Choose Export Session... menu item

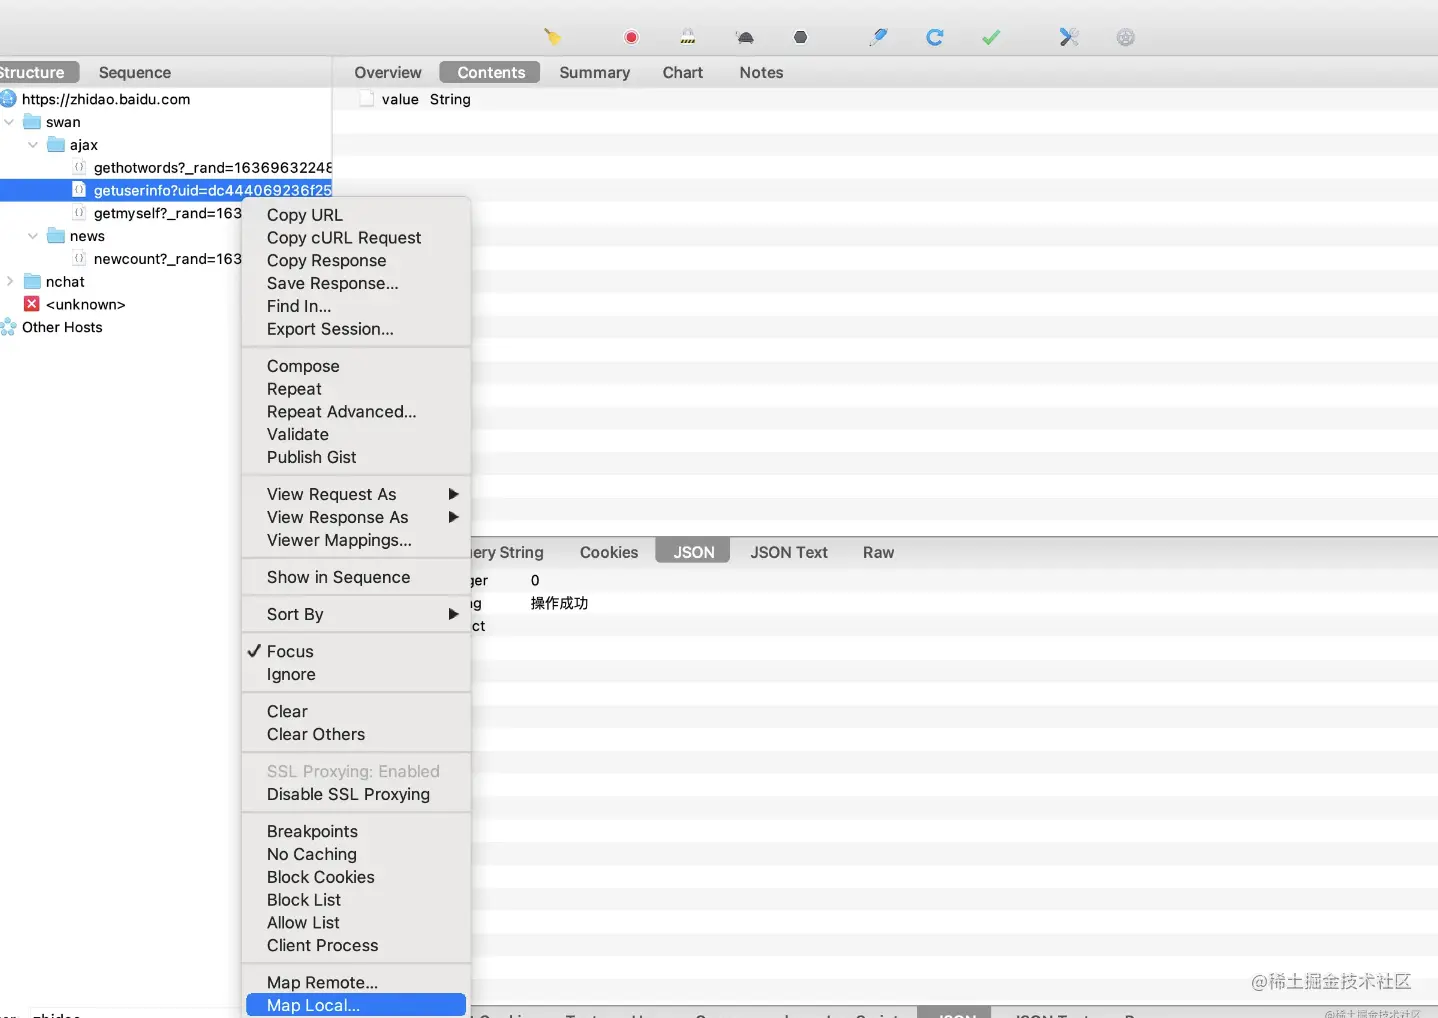(356, 329)
